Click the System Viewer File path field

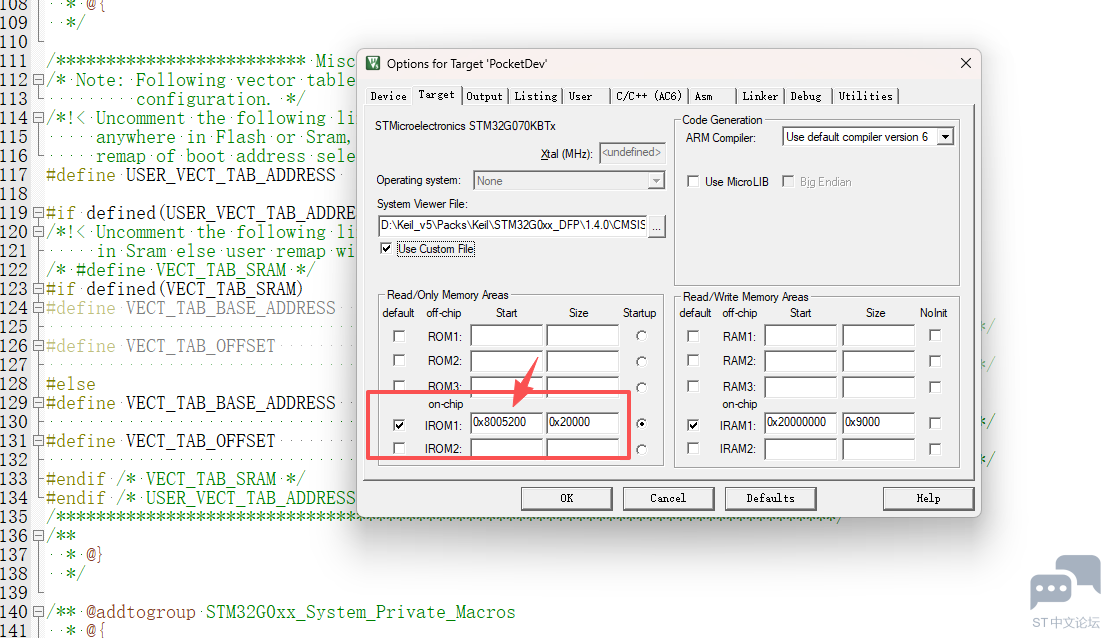513,226
